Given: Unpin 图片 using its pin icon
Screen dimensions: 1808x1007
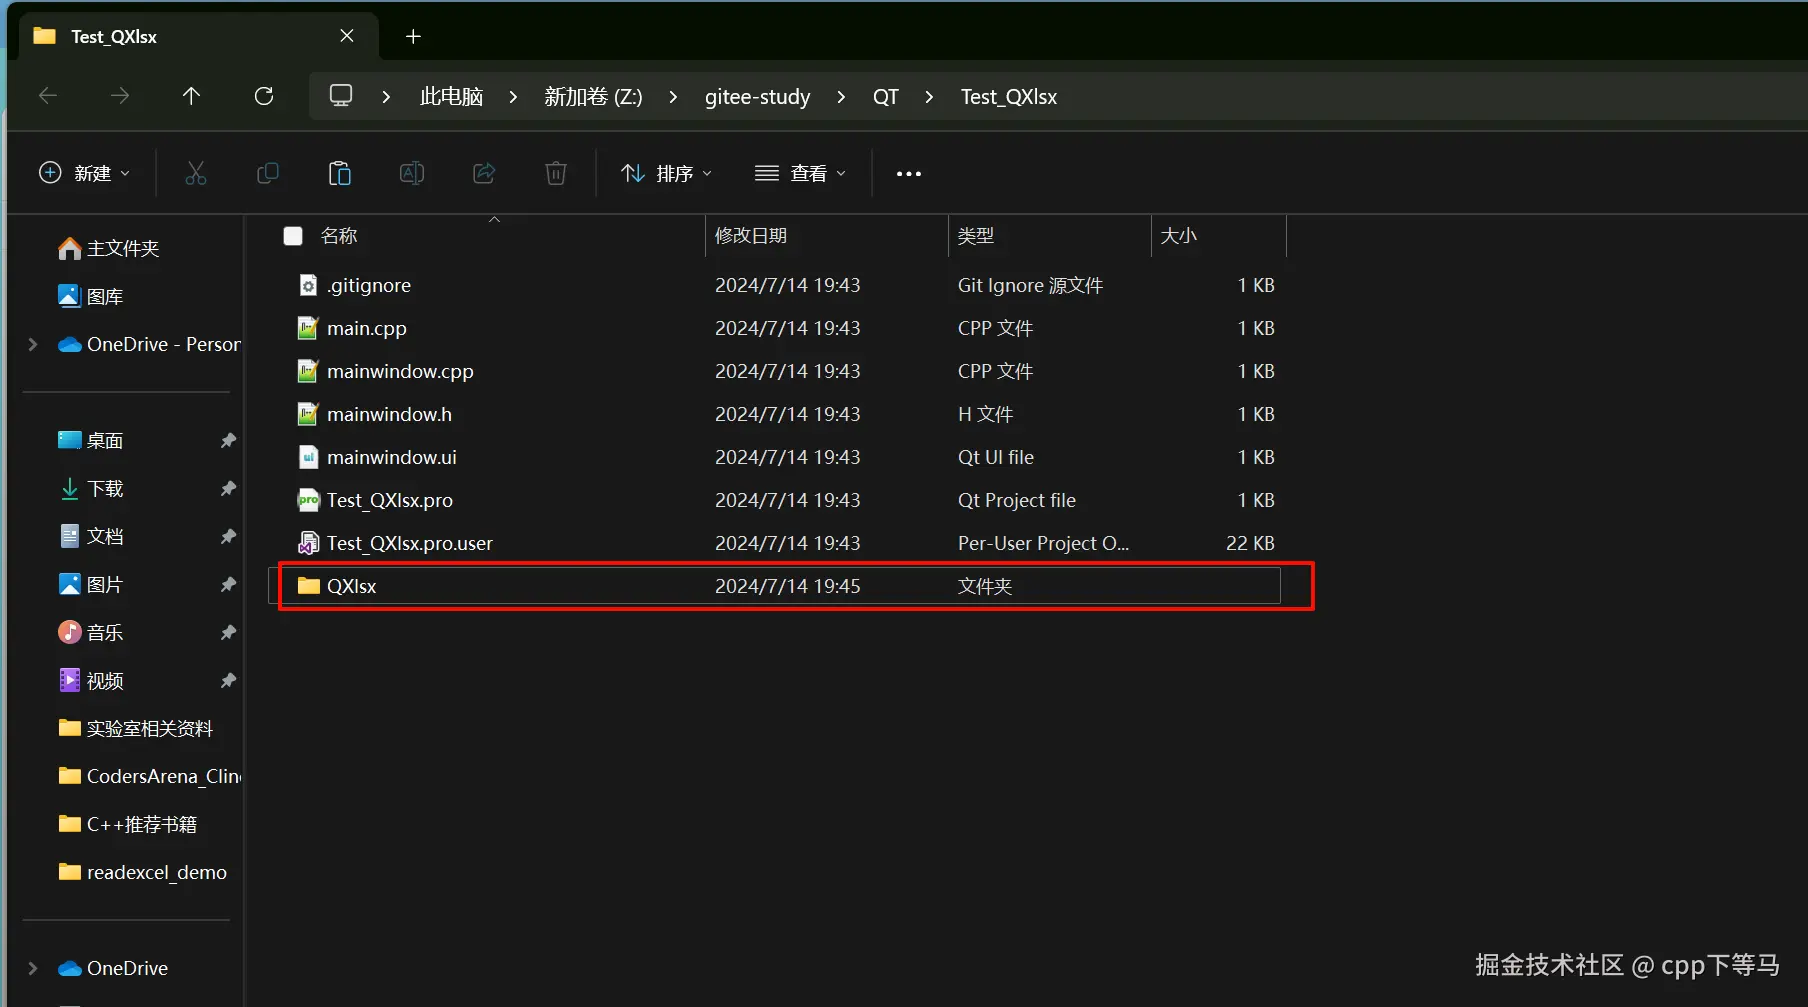Looking at the screenshot, I should (x=228, y=585).
